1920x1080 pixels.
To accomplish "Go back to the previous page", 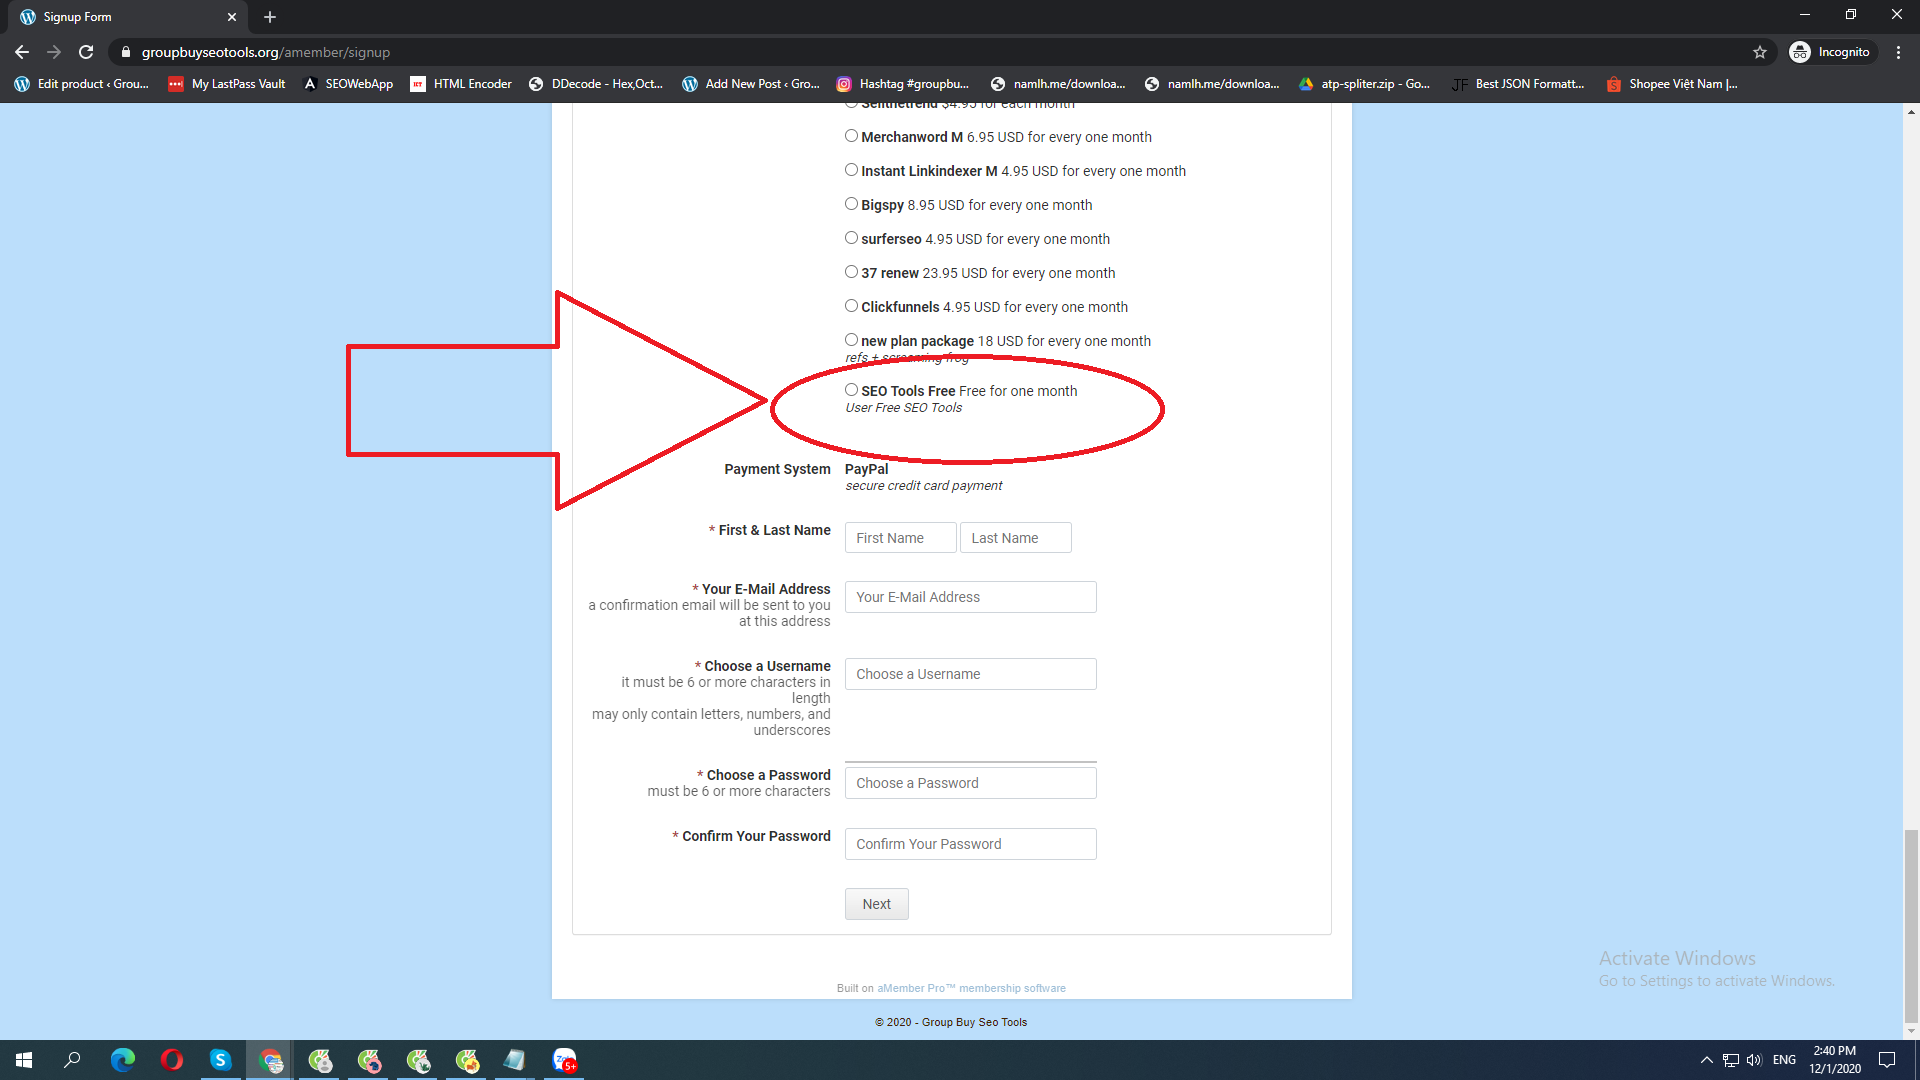I will 22,52.
